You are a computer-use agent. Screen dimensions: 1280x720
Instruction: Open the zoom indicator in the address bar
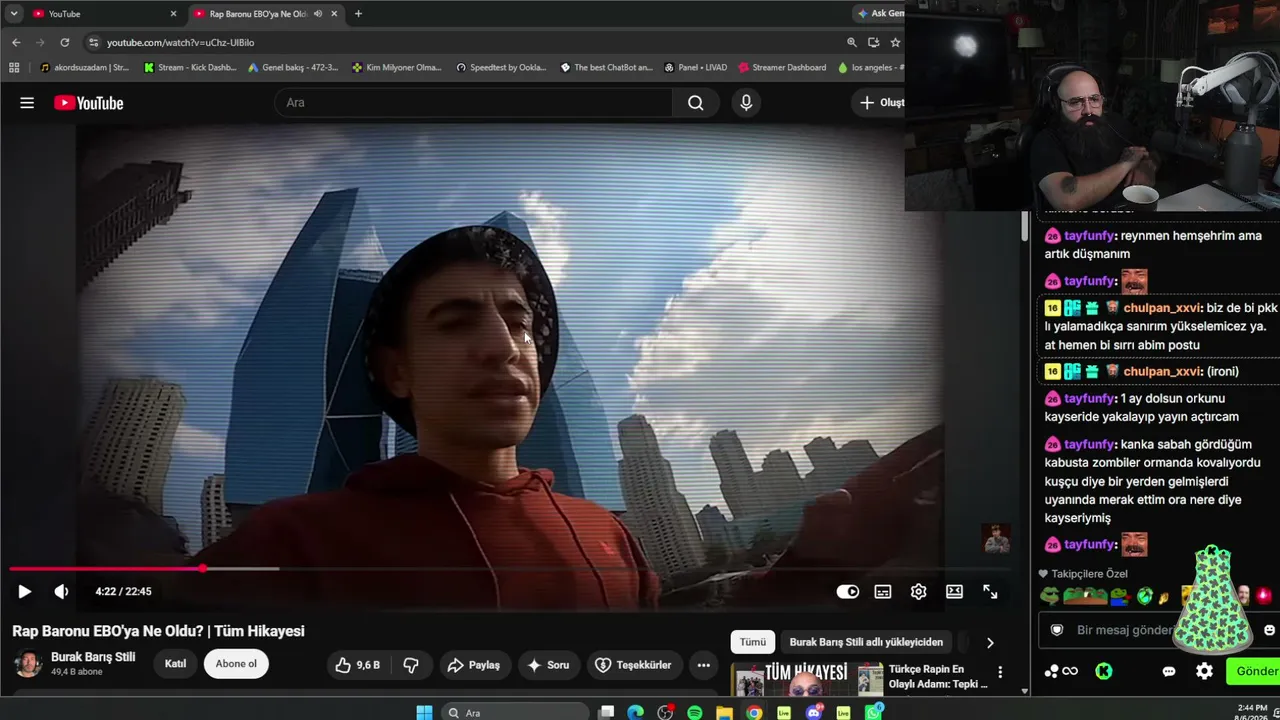pyautogui.click(x=852, y=43)
